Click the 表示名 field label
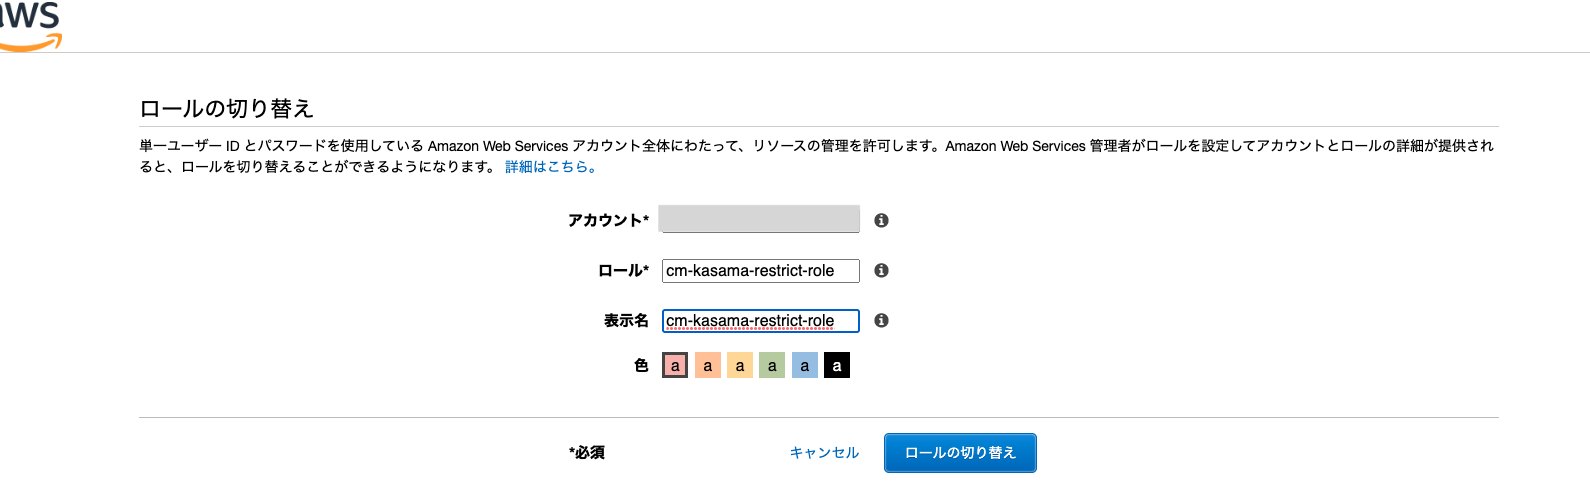This screenshot has width=1590, height=489. pos(626,320)
